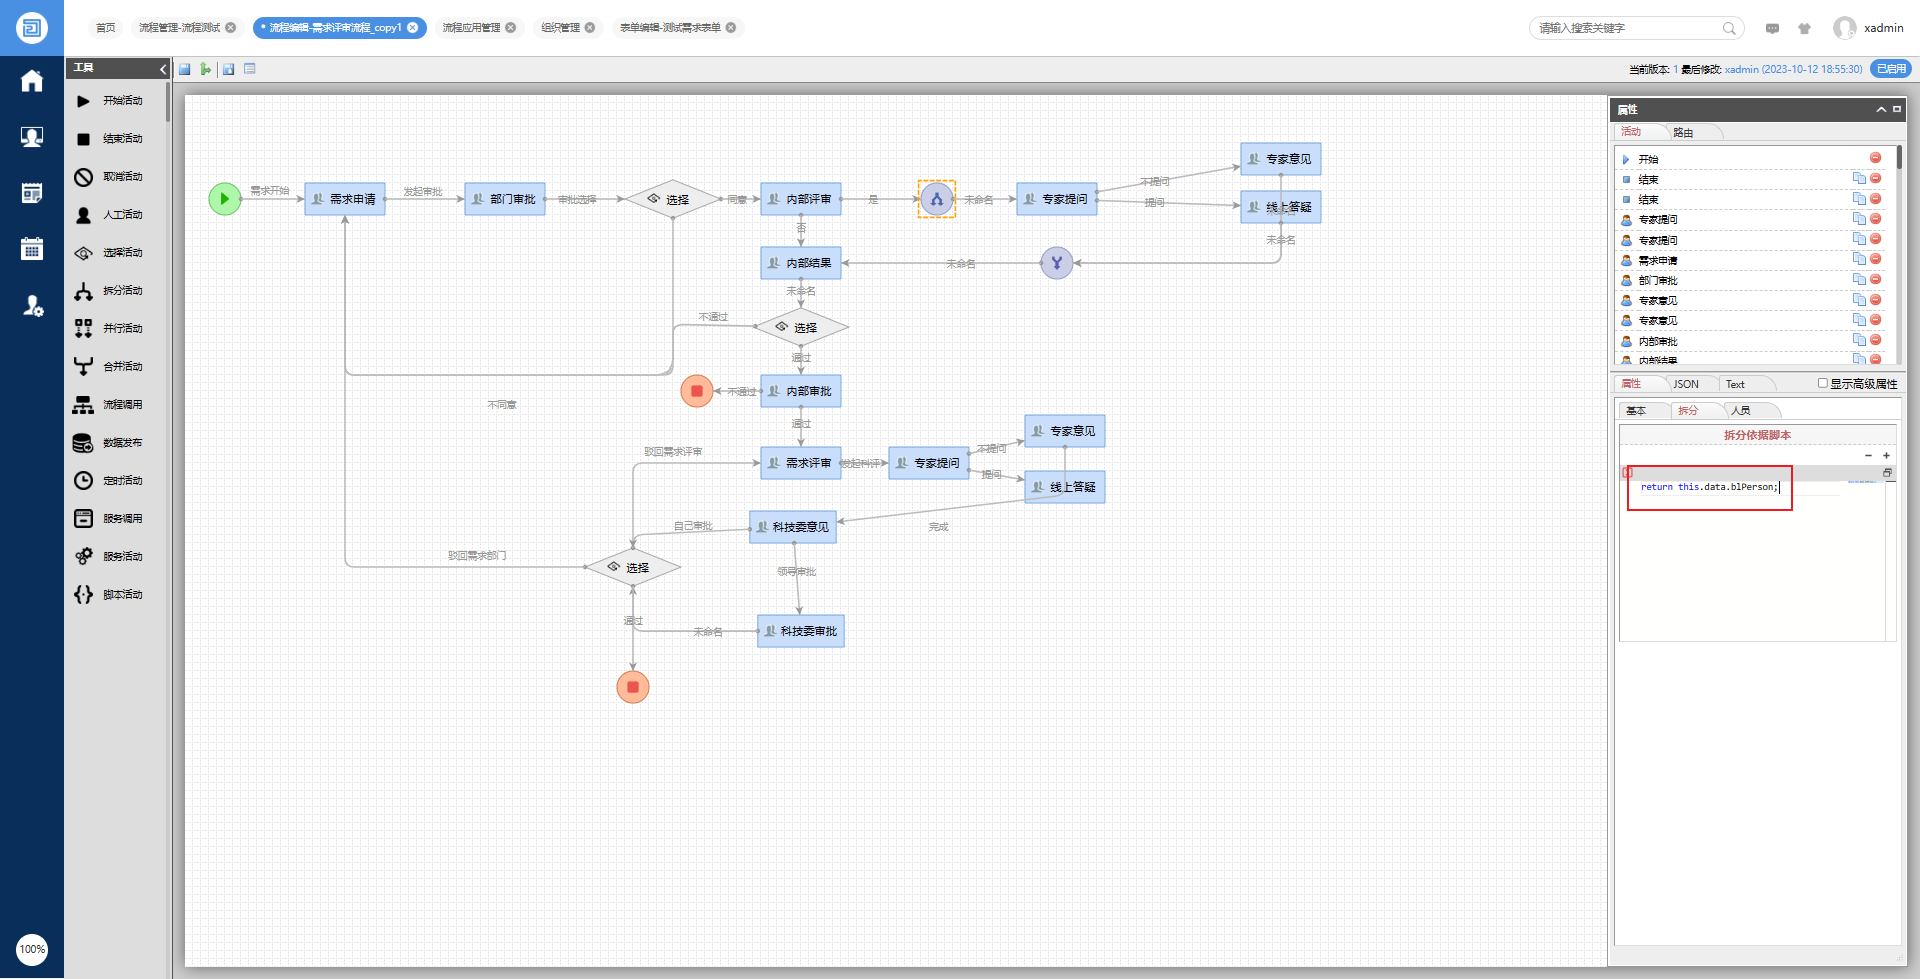Click the green start node on canvas
This screenshot has height=979, width=1920.
click(x=225, y=199)
